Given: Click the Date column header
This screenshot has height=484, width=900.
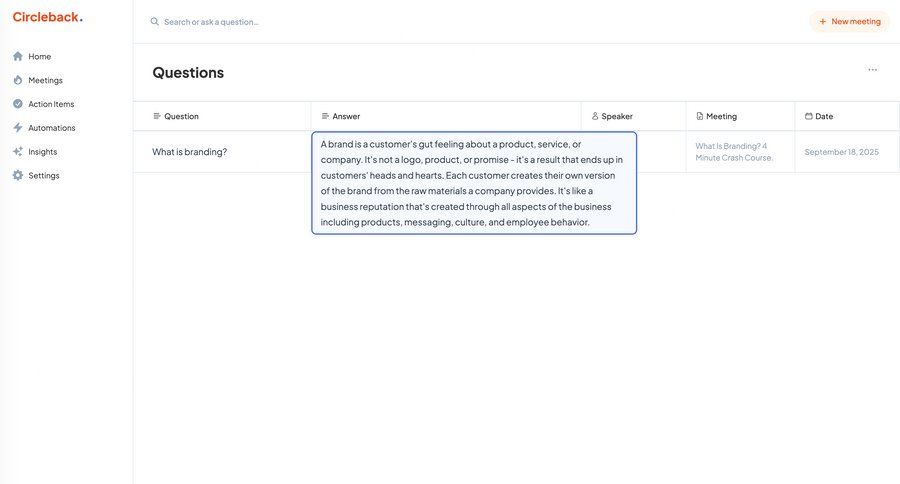Looking at the screenshot, I should [824, 116].
